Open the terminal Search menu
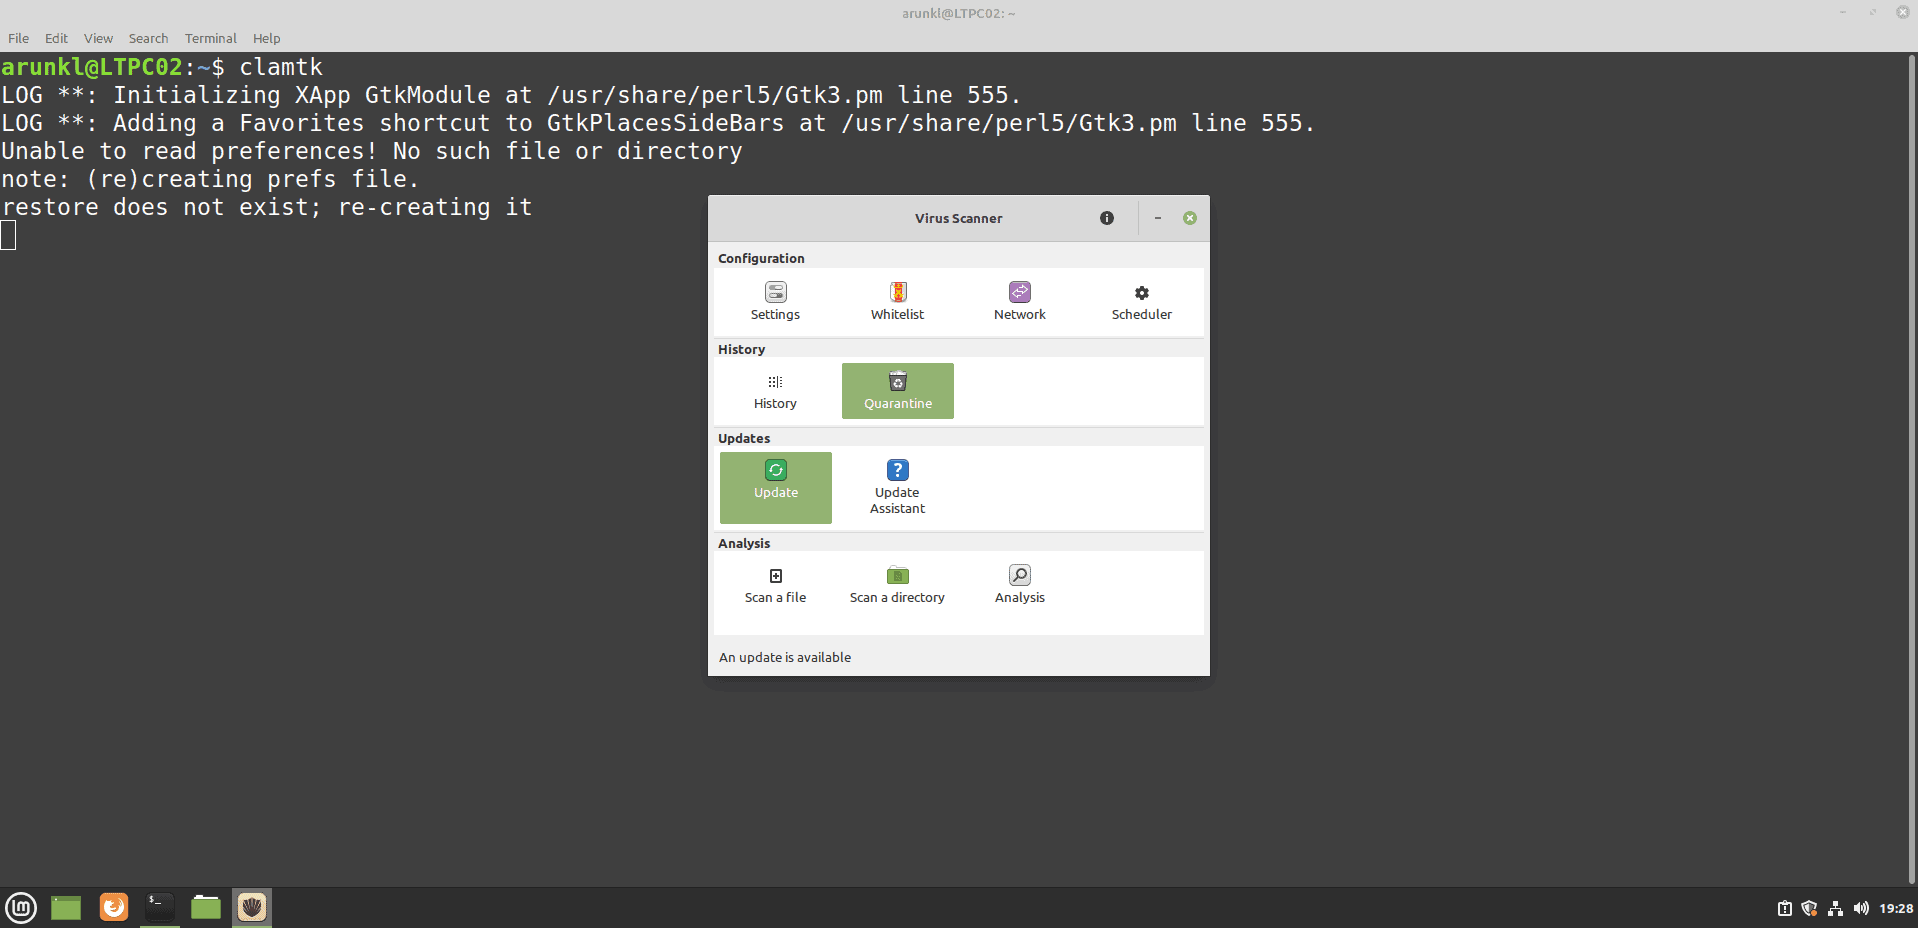 coord(148,38)
